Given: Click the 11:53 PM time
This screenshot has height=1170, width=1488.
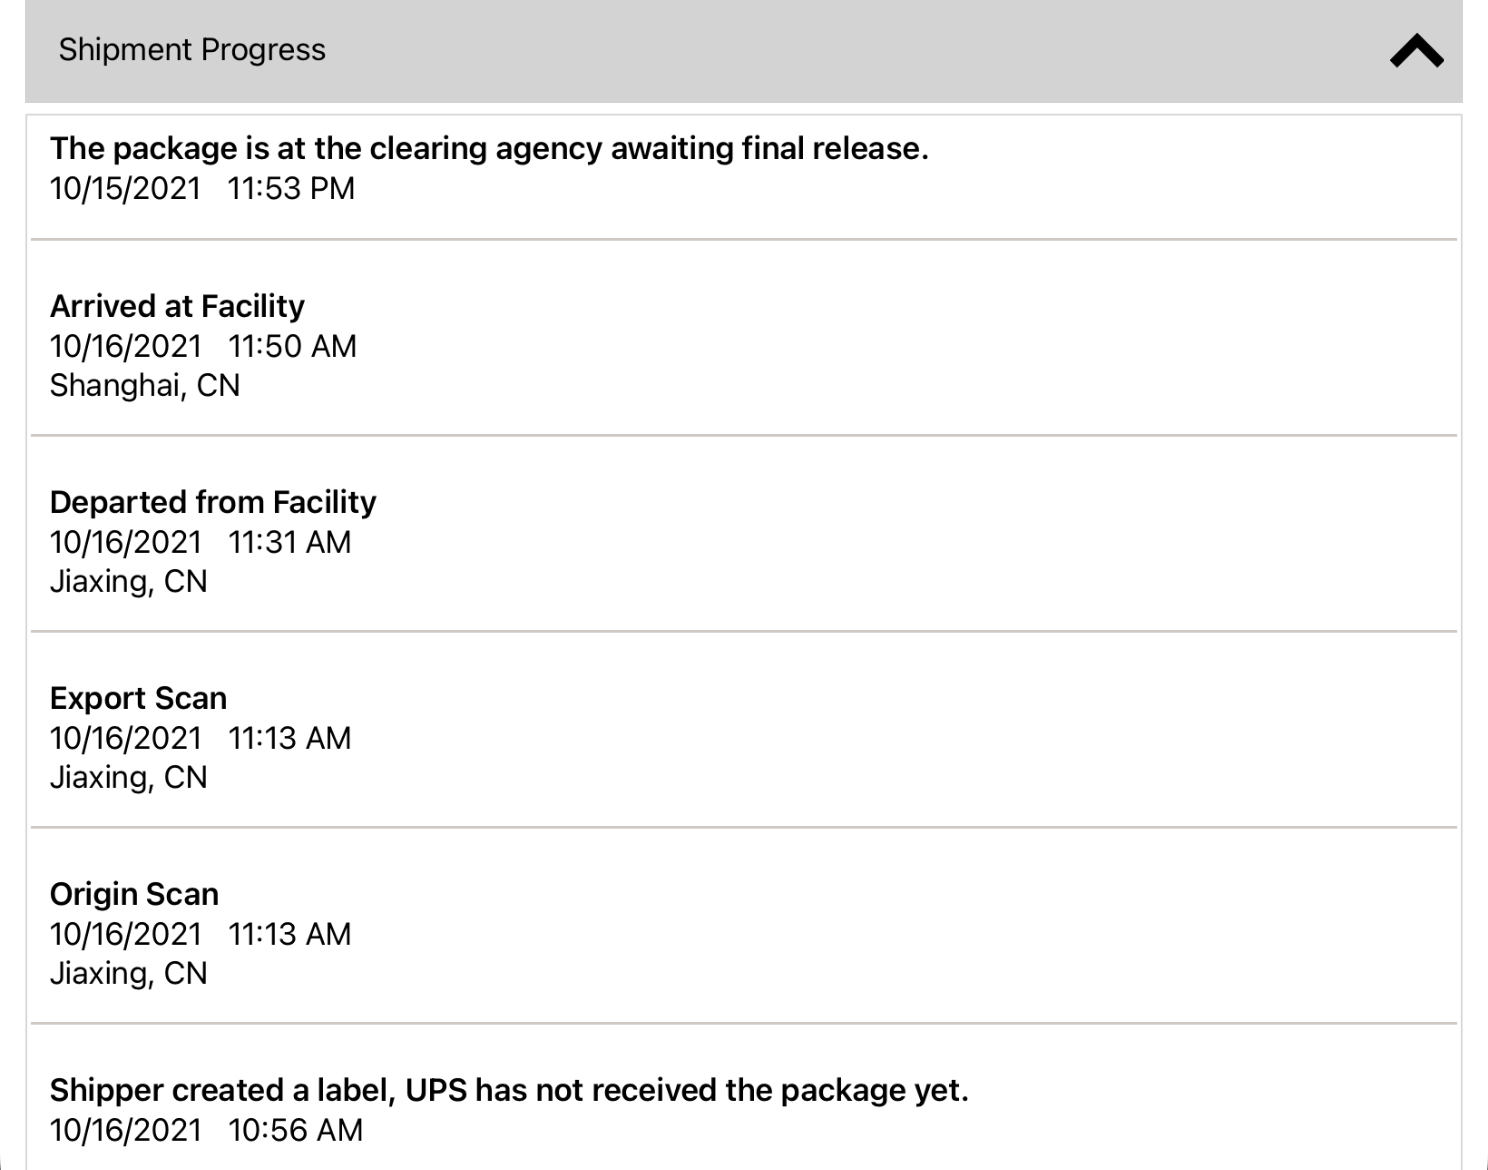Looking at the screenshot, I should pos(291,189).
